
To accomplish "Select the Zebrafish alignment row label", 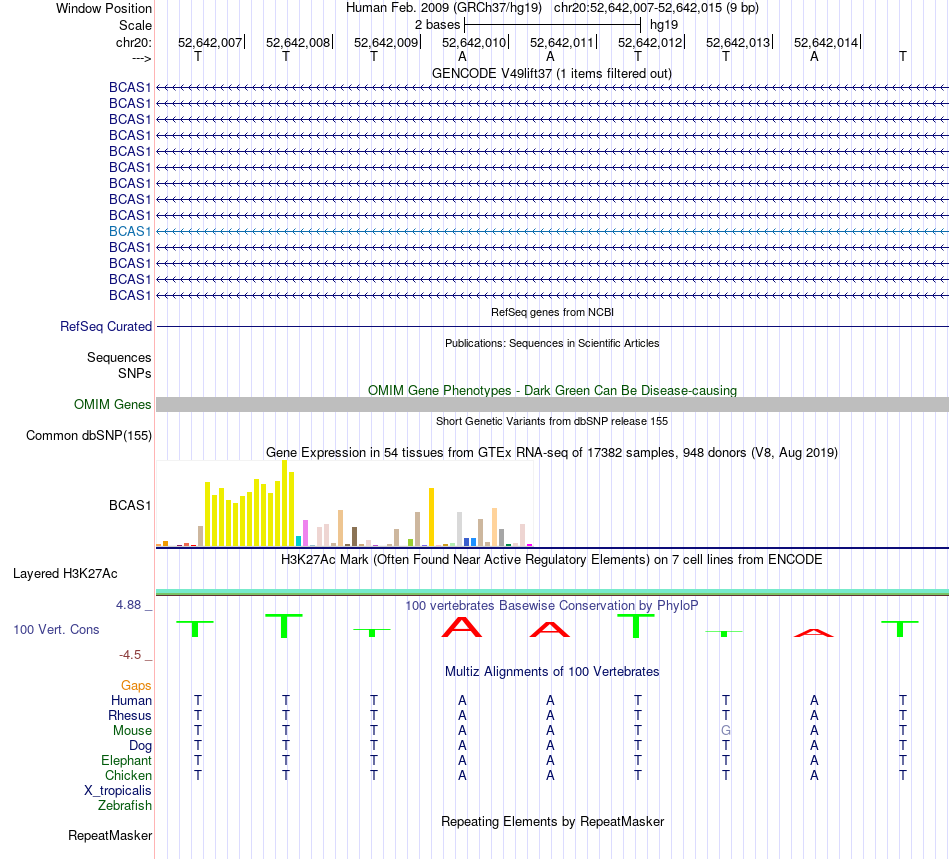I will 125,806.
